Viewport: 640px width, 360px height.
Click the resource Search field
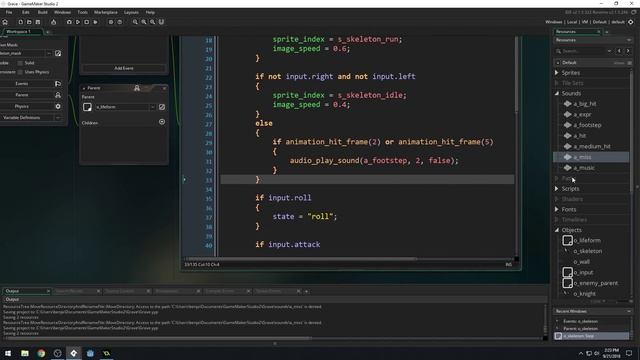point(583,51)
